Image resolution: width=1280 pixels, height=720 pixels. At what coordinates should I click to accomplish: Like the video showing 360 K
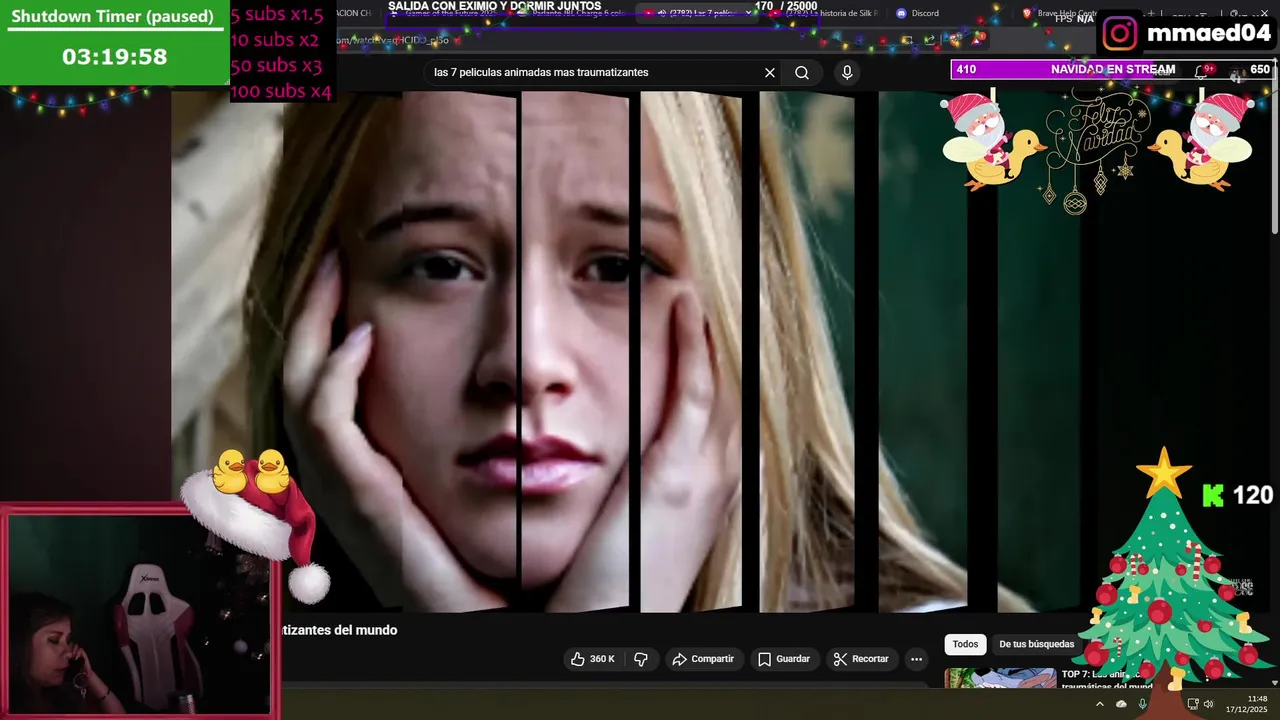(x=592, y=659)
